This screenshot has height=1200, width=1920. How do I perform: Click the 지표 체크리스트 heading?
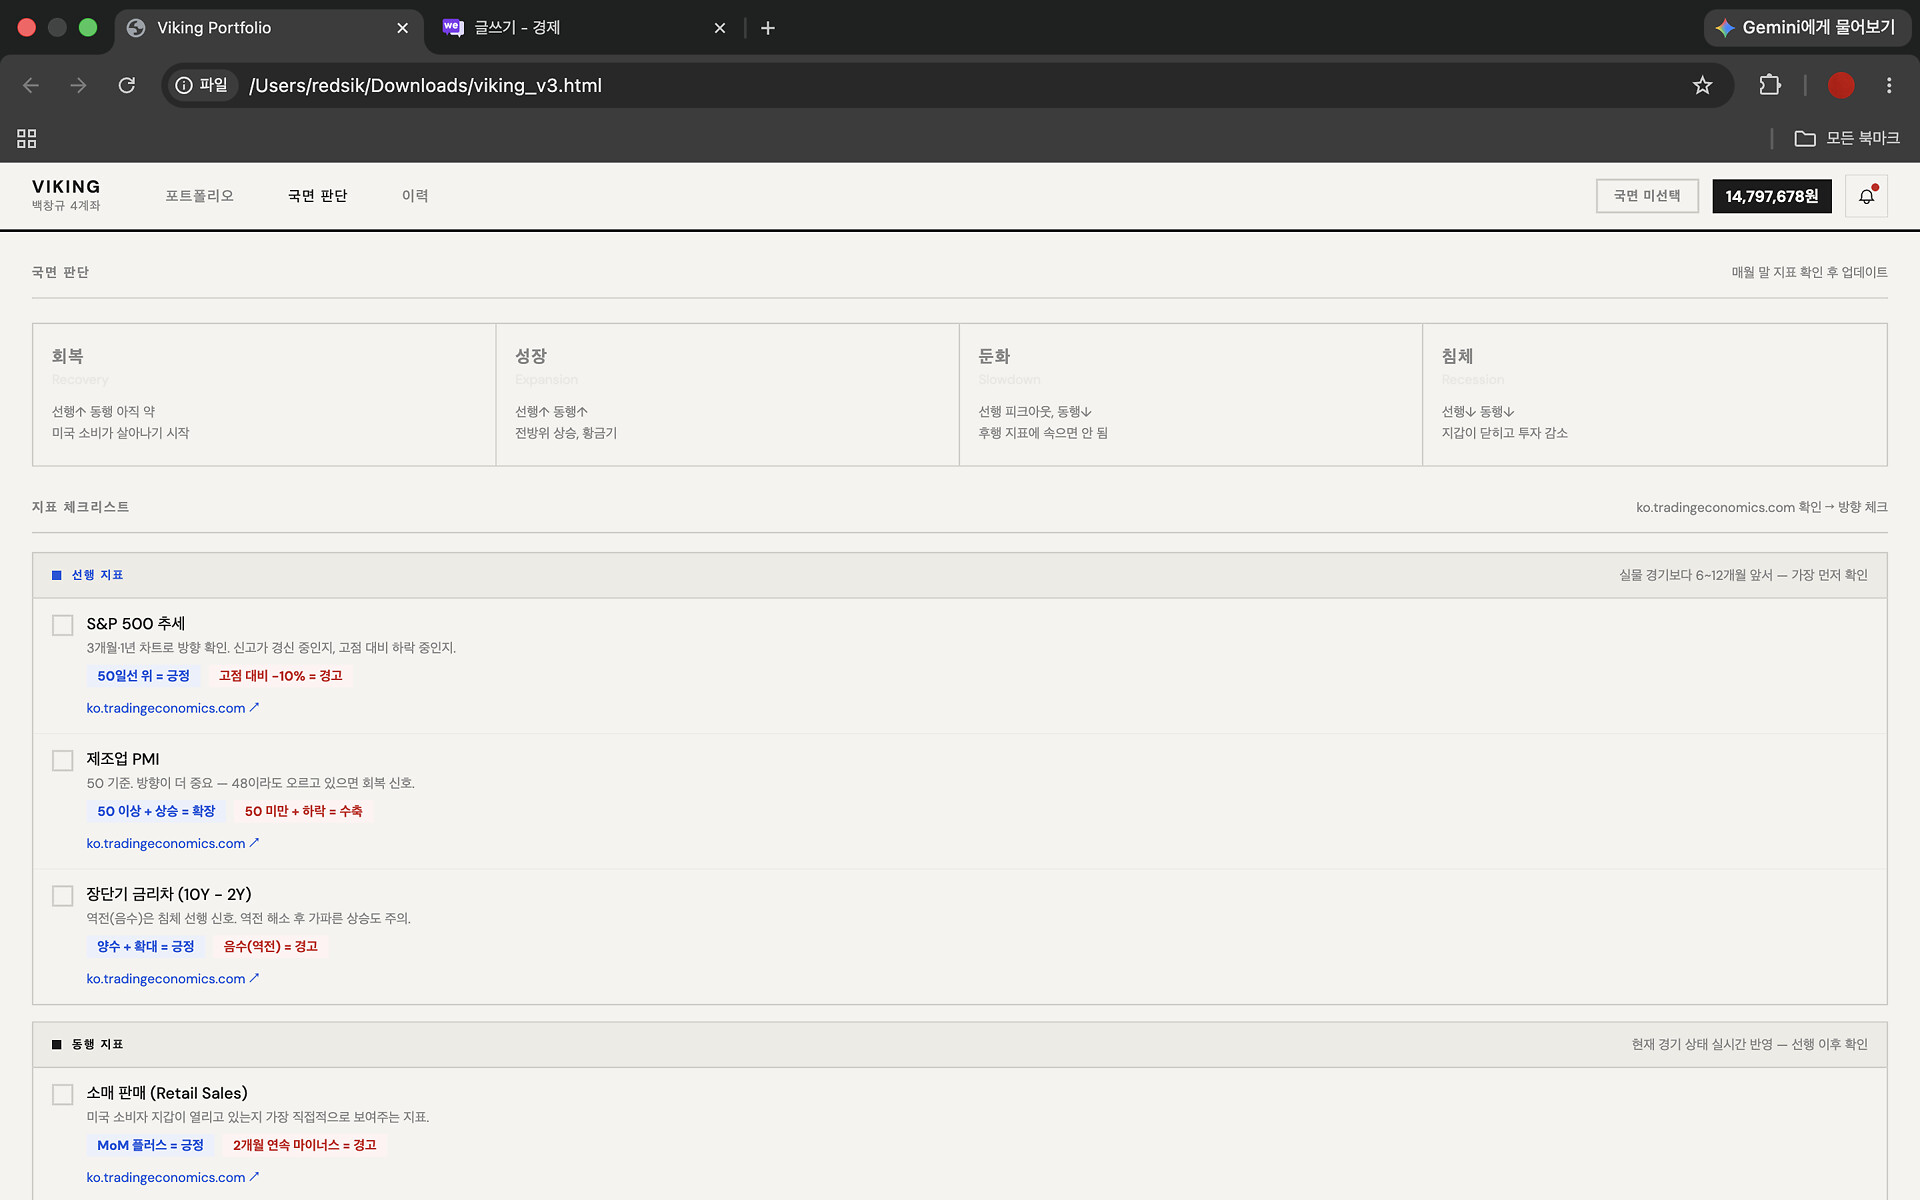click(80, 507)
